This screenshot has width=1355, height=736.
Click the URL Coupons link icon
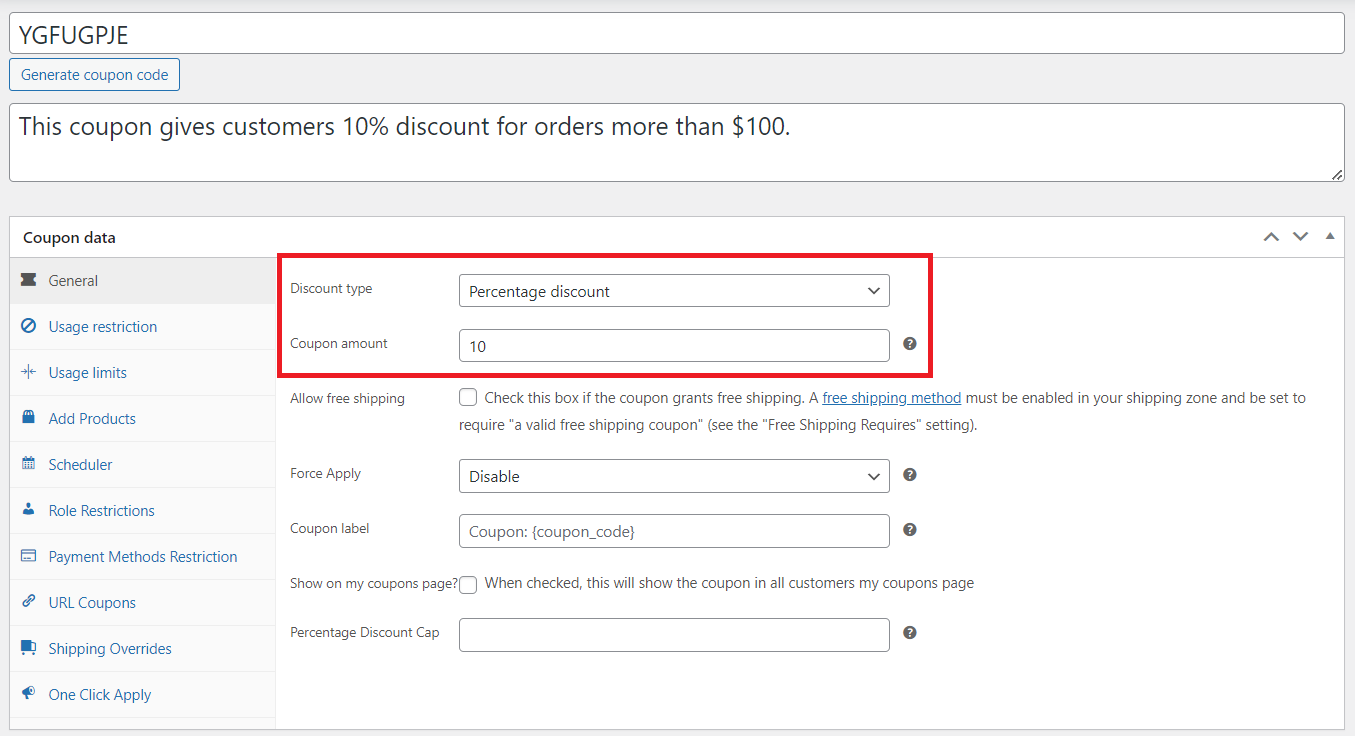pyautogui.click(x=30, y=602)
